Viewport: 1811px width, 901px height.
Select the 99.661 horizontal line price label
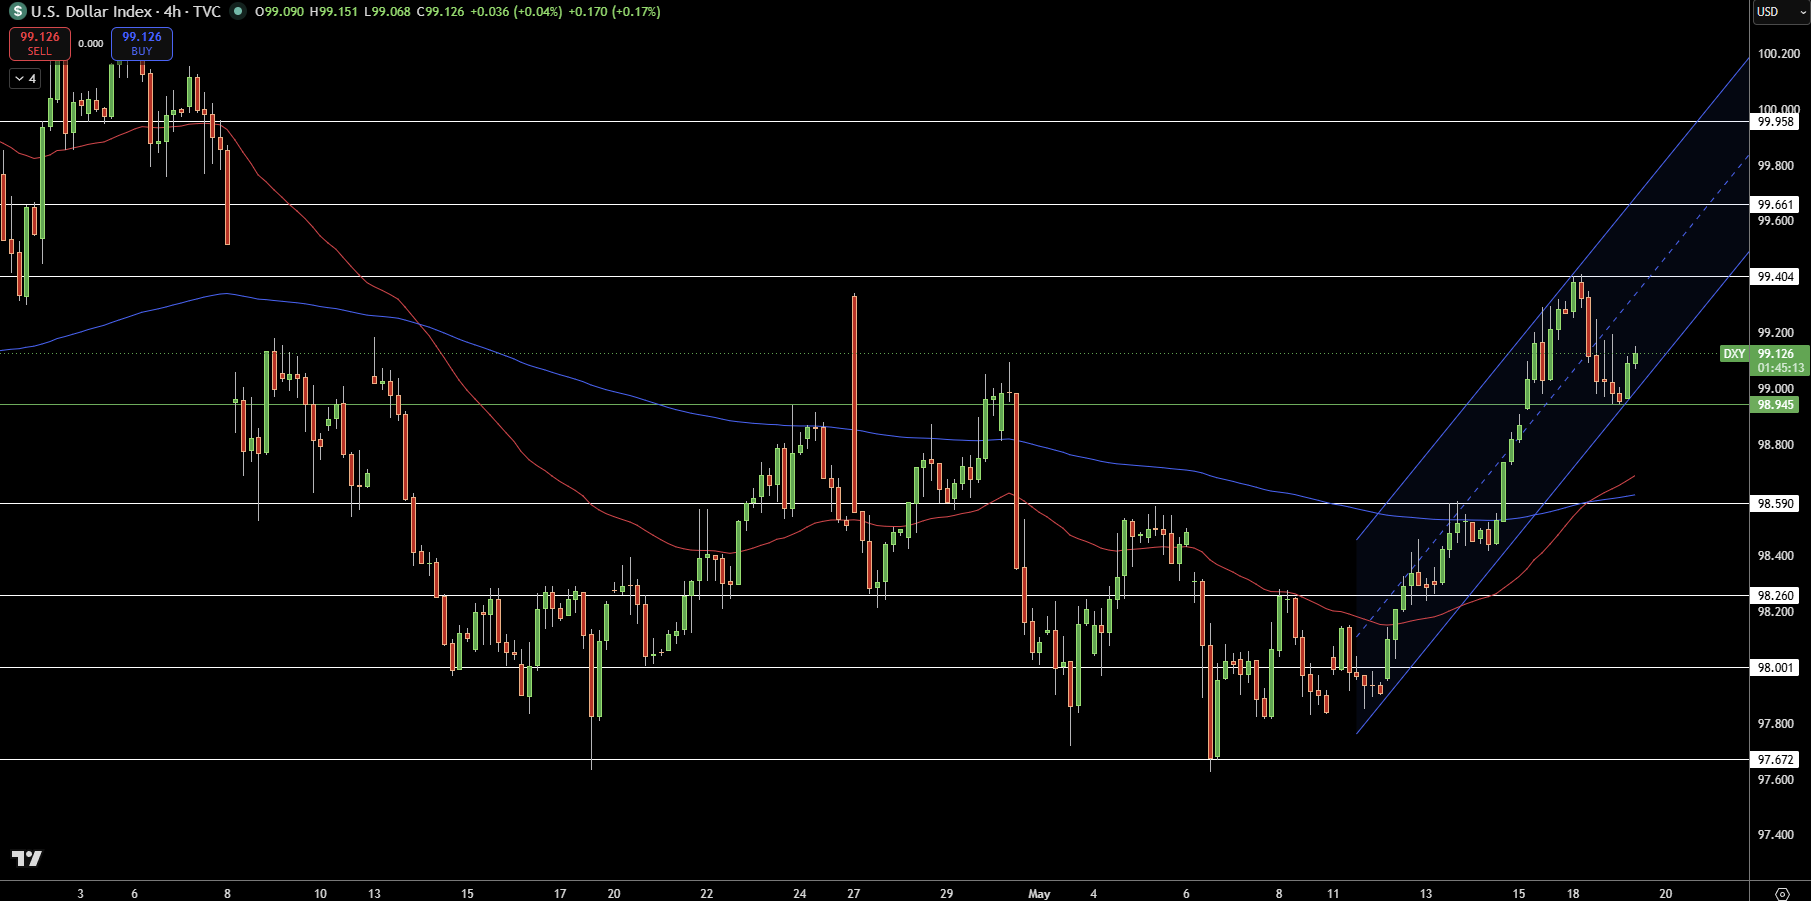tap(1776, 205)
